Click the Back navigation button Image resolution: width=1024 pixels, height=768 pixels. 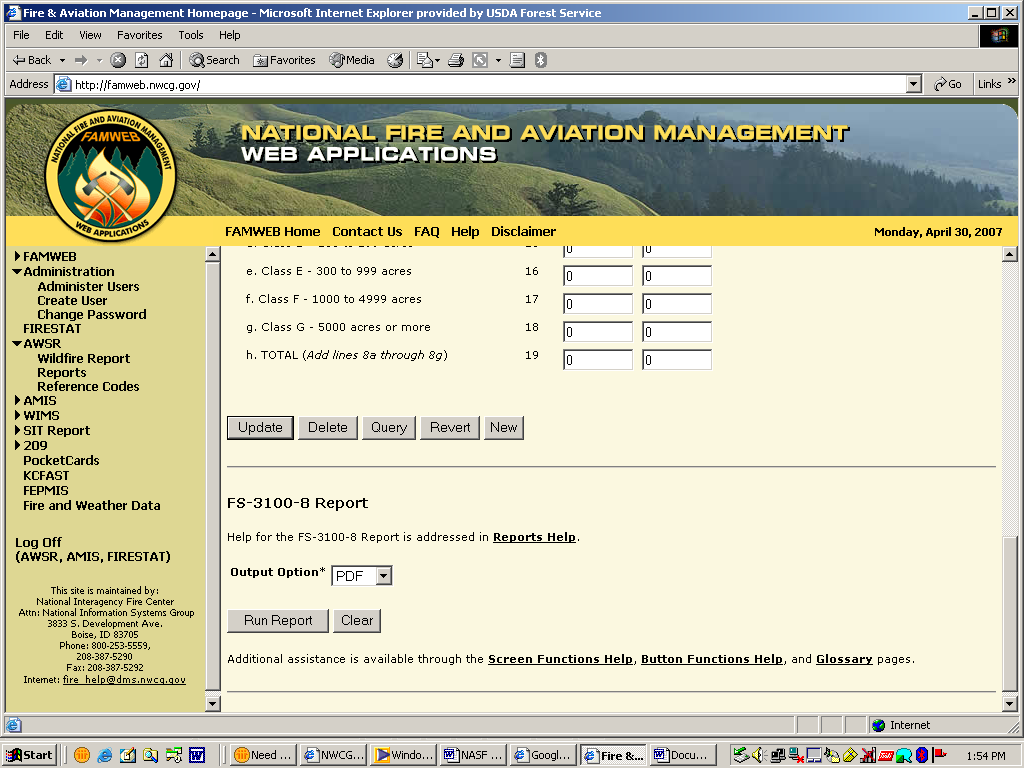[x=32, y=60]
